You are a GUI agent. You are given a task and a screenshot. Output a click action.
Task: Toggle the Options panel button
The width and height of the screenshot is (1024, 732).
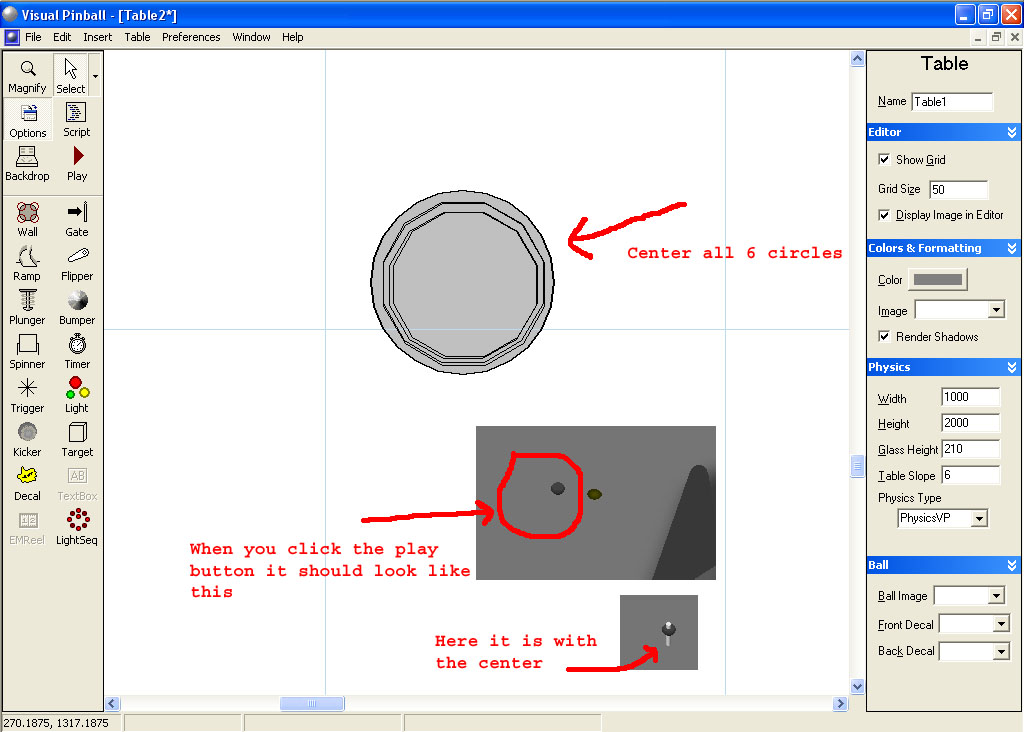(x=28, y=119)
